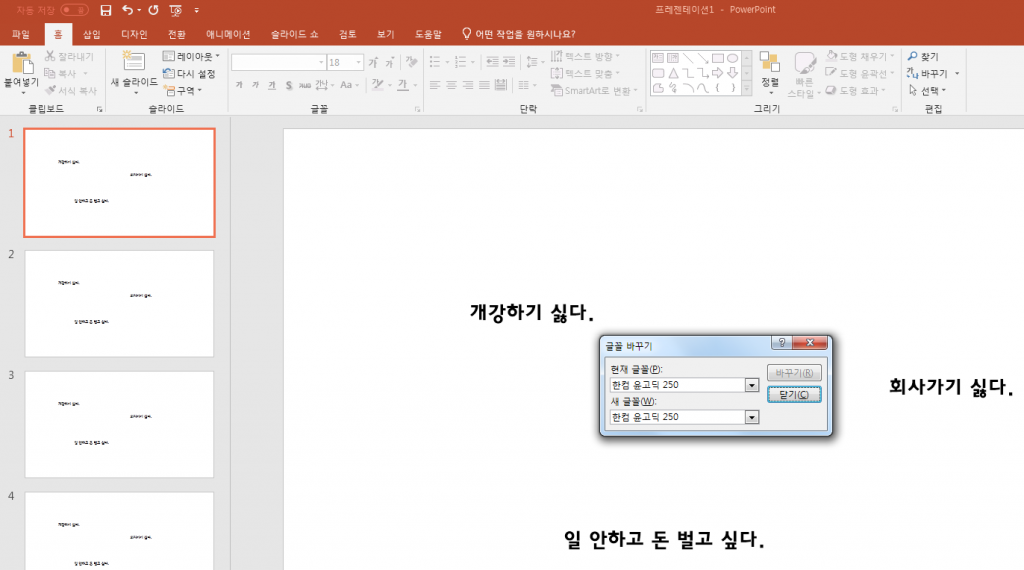
Task: Switch to the 디자인 tab
Action: 134,34
